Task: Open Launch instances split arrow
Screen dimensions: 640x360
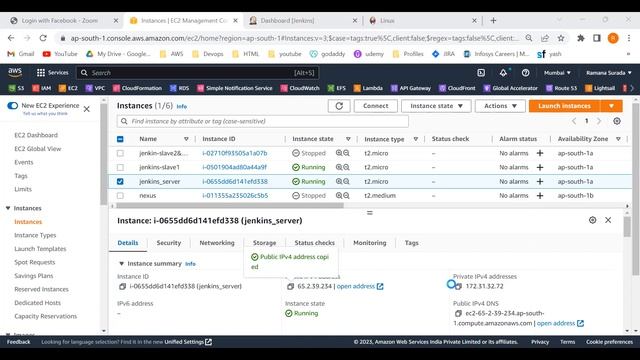Action: tap(611, 106)
